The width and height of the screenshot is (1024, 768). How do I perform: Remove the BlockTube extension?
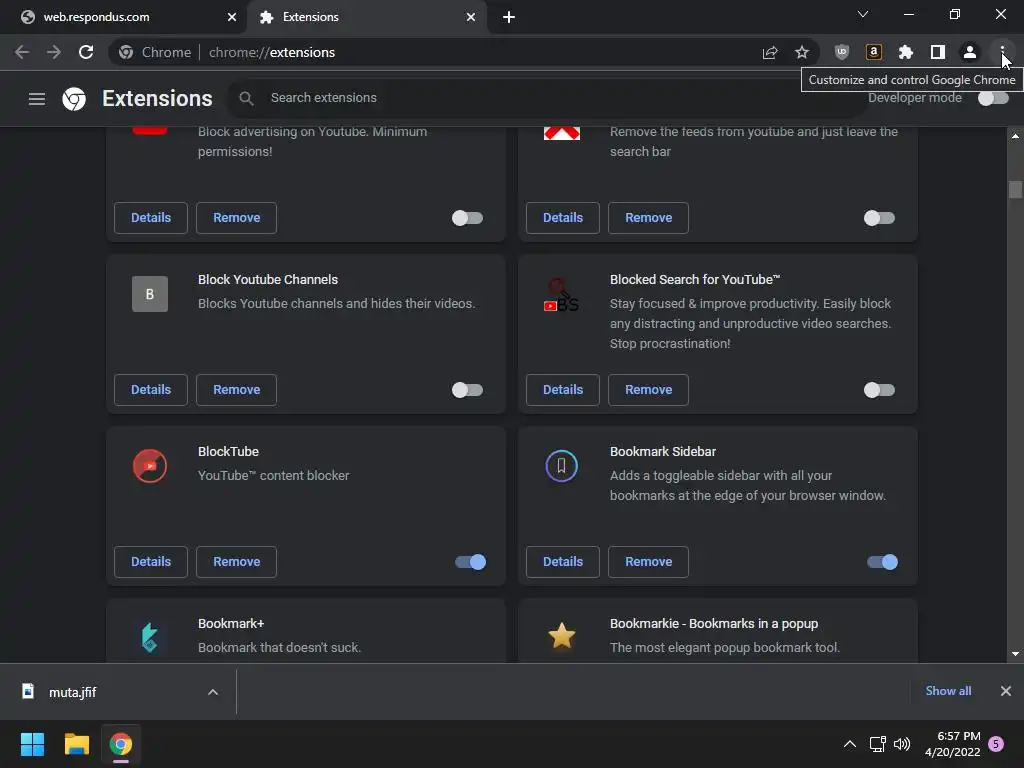point(236,562)
